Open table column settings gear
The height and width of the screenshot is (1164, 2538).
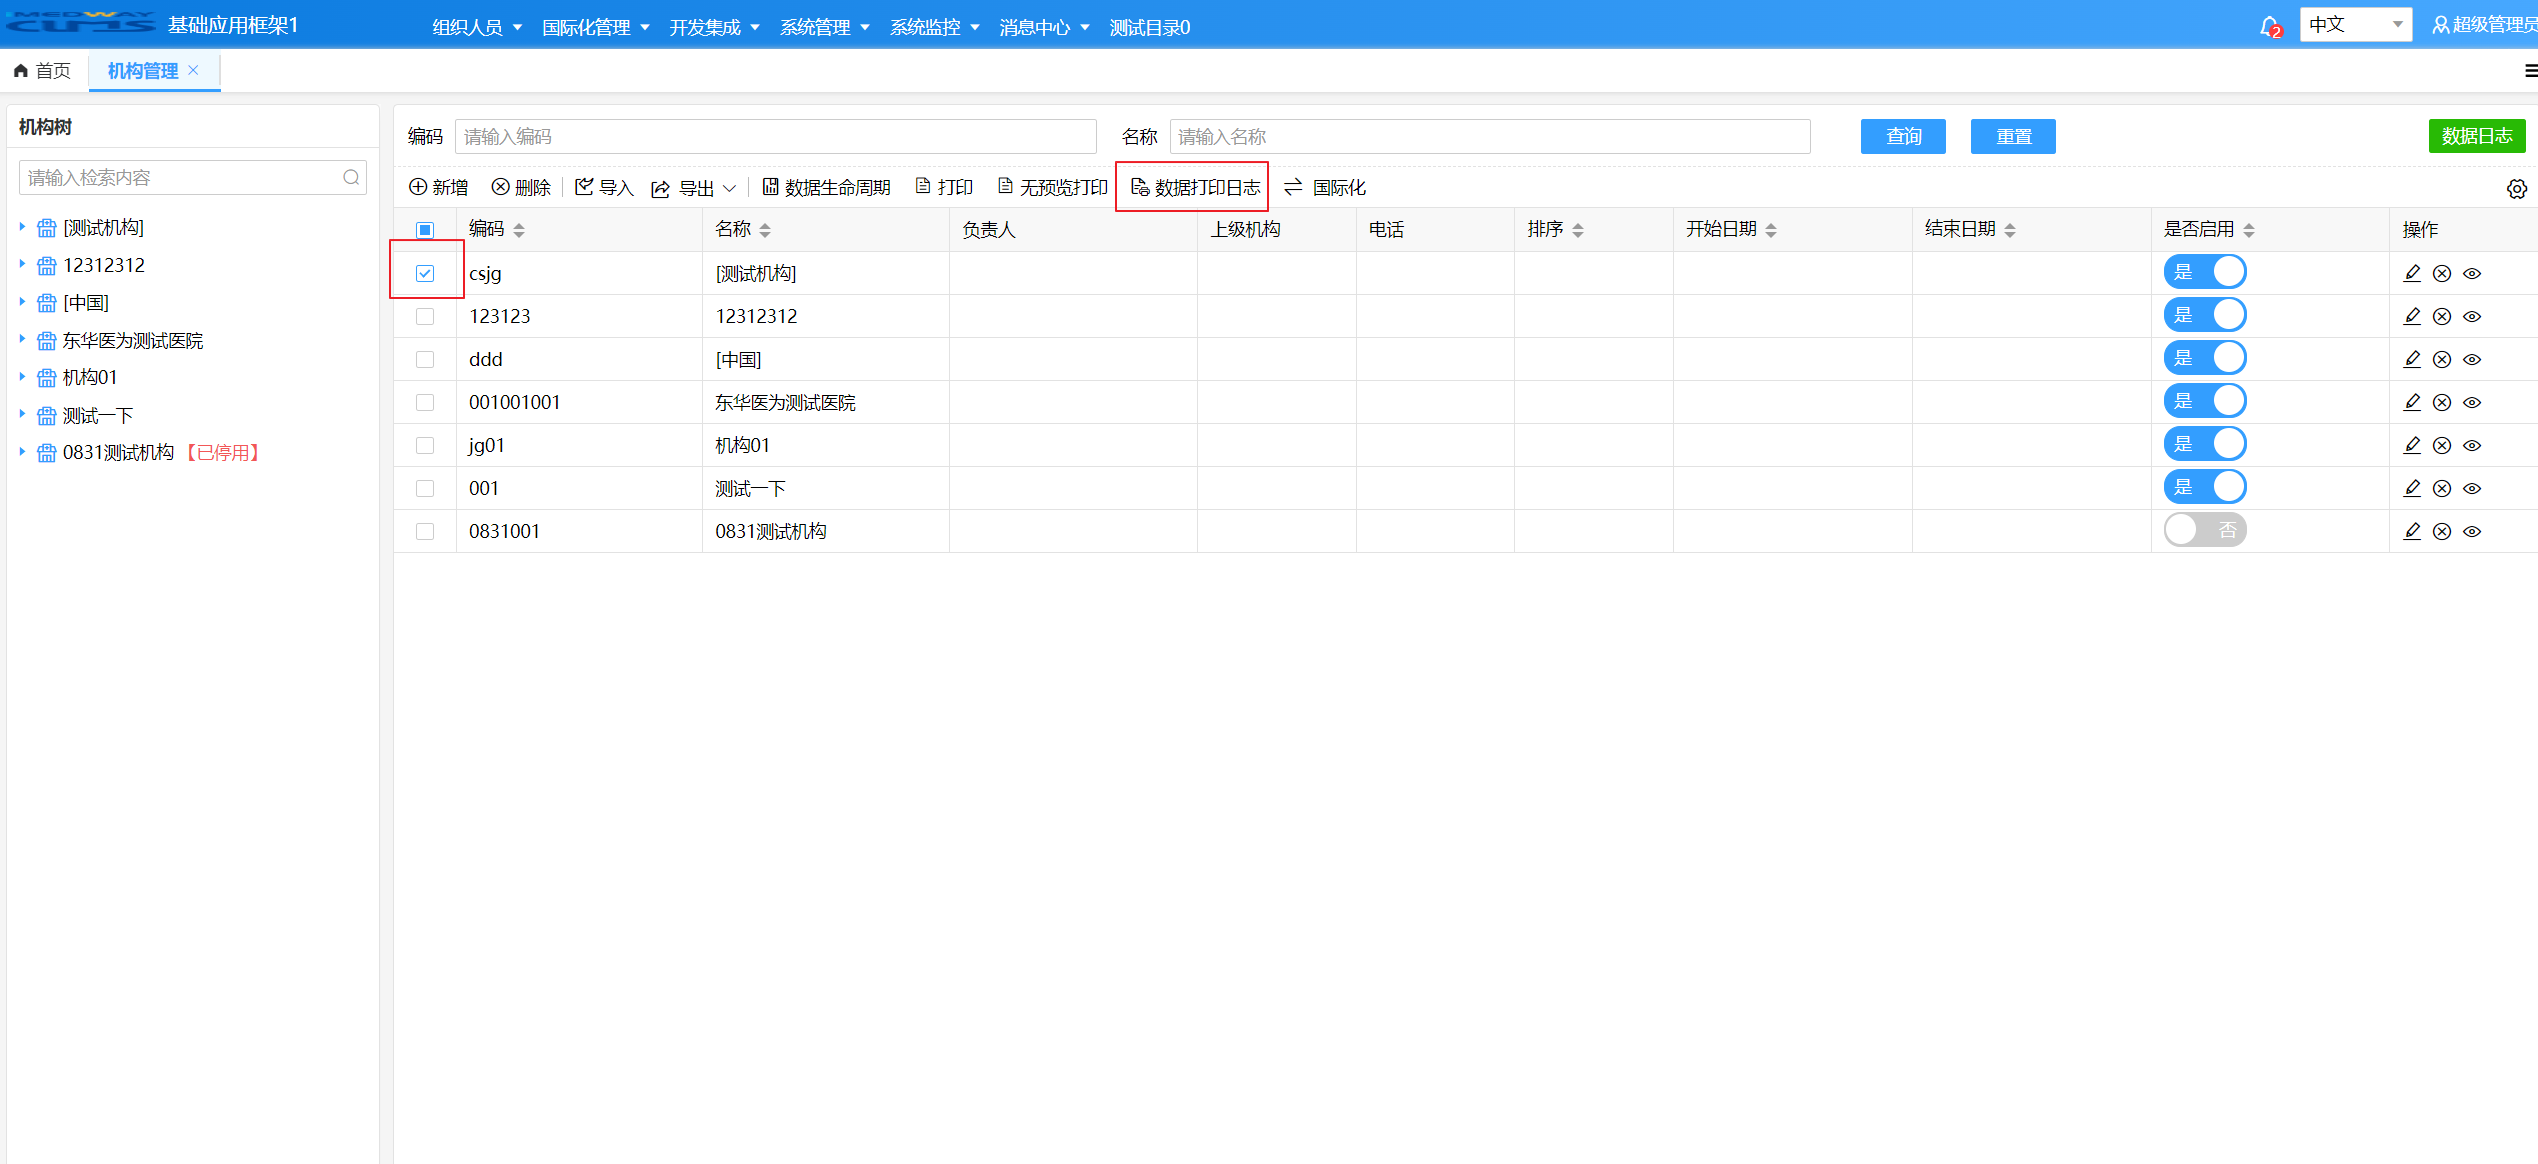tap(2516, 189)
